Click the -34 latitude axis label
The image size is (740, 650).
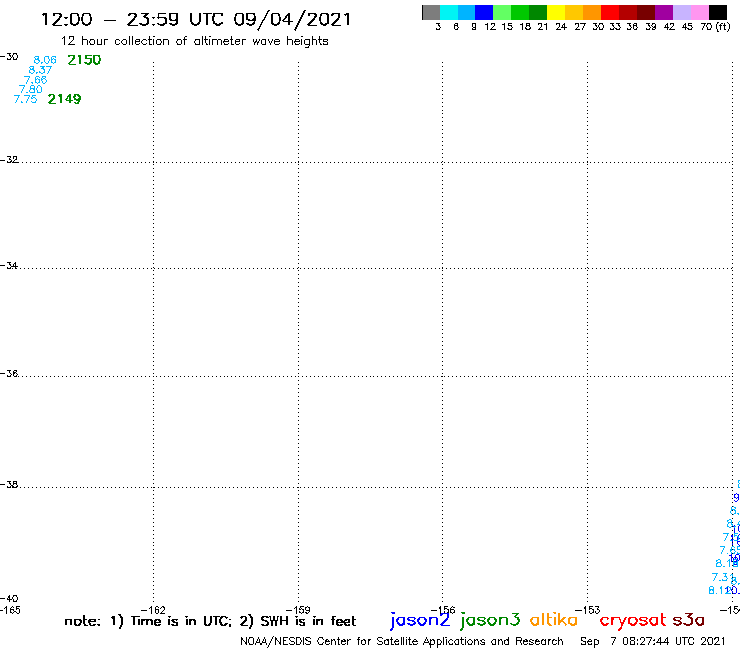[x=9, y=265]
